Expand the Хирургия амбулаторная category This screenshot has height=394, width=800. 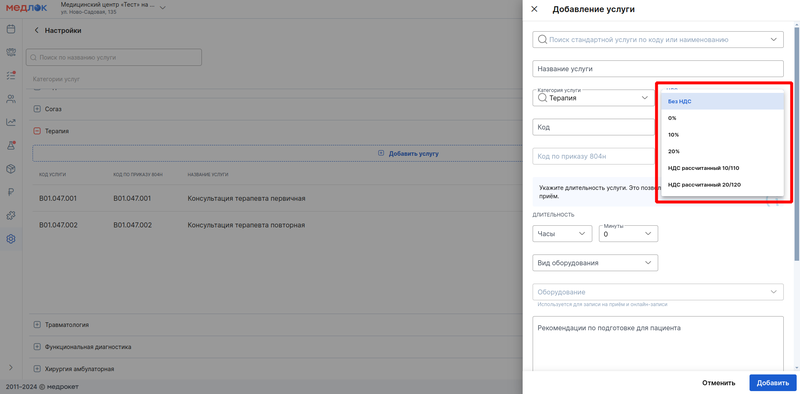(37, 368)
